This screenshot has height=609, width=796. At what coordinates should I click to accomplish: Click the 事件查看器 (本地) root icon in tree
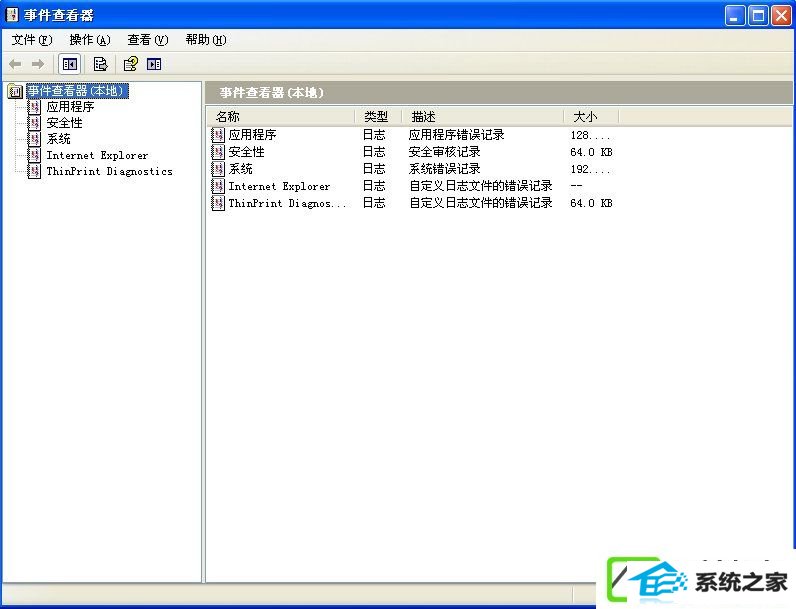tap(15, 91)
